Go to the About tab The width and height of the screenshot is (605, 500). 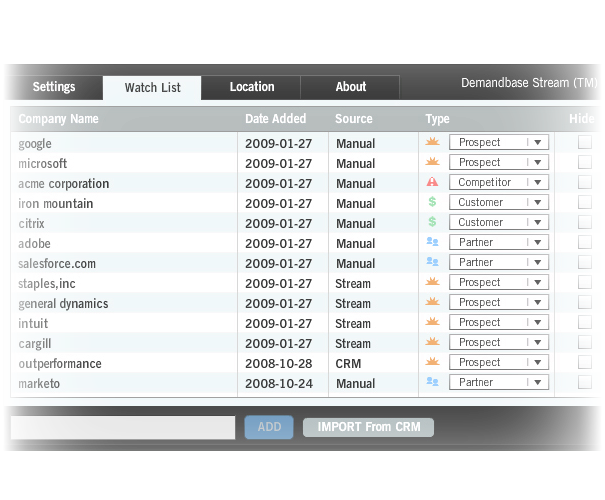350,87
